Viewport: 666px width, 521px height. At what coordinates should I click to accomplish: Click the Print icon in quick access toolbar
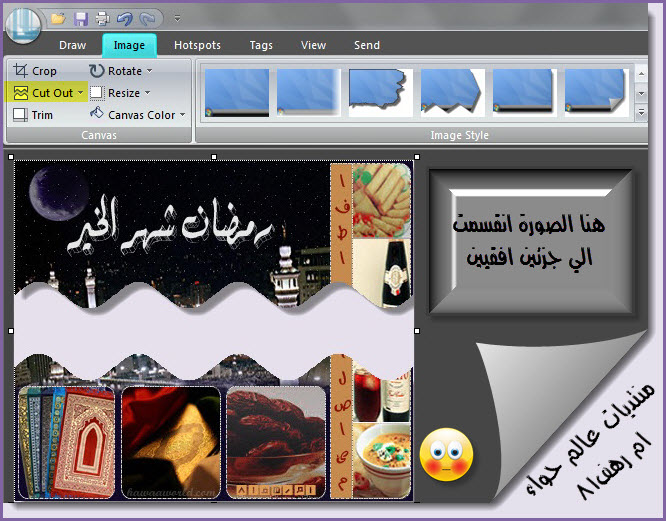(102, 18)
